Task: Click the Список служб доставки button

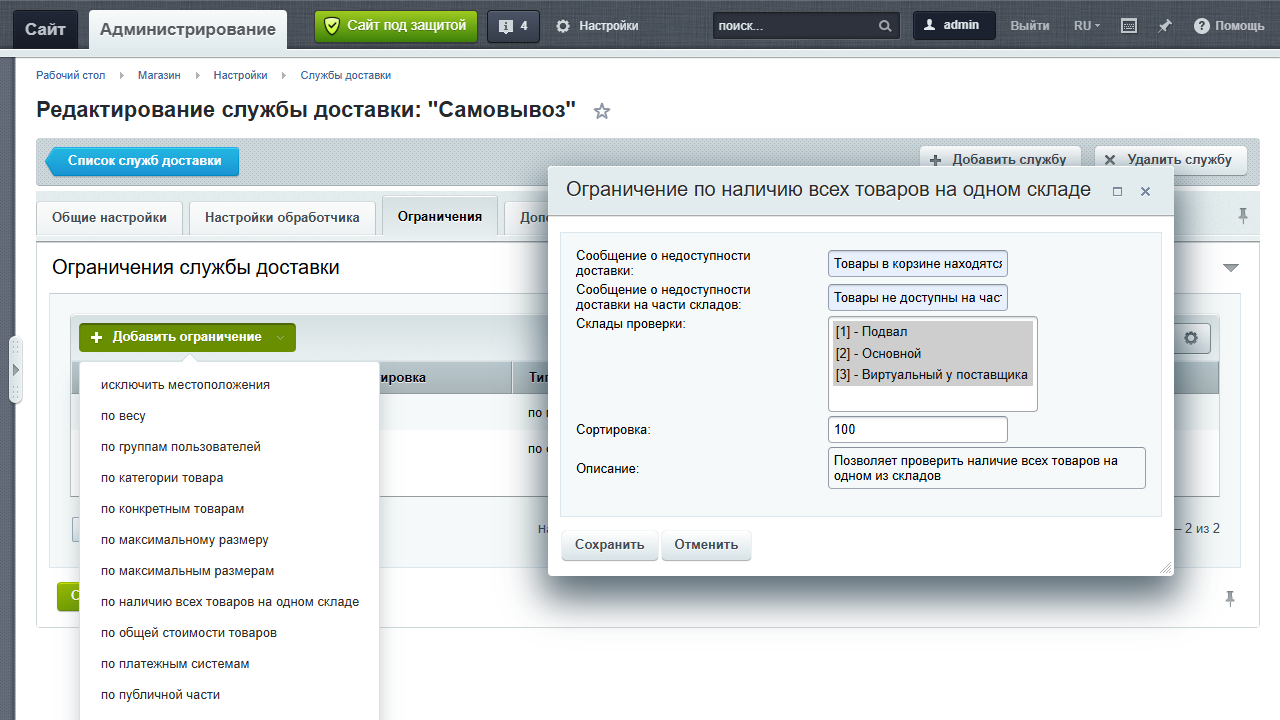Action: 142,161
